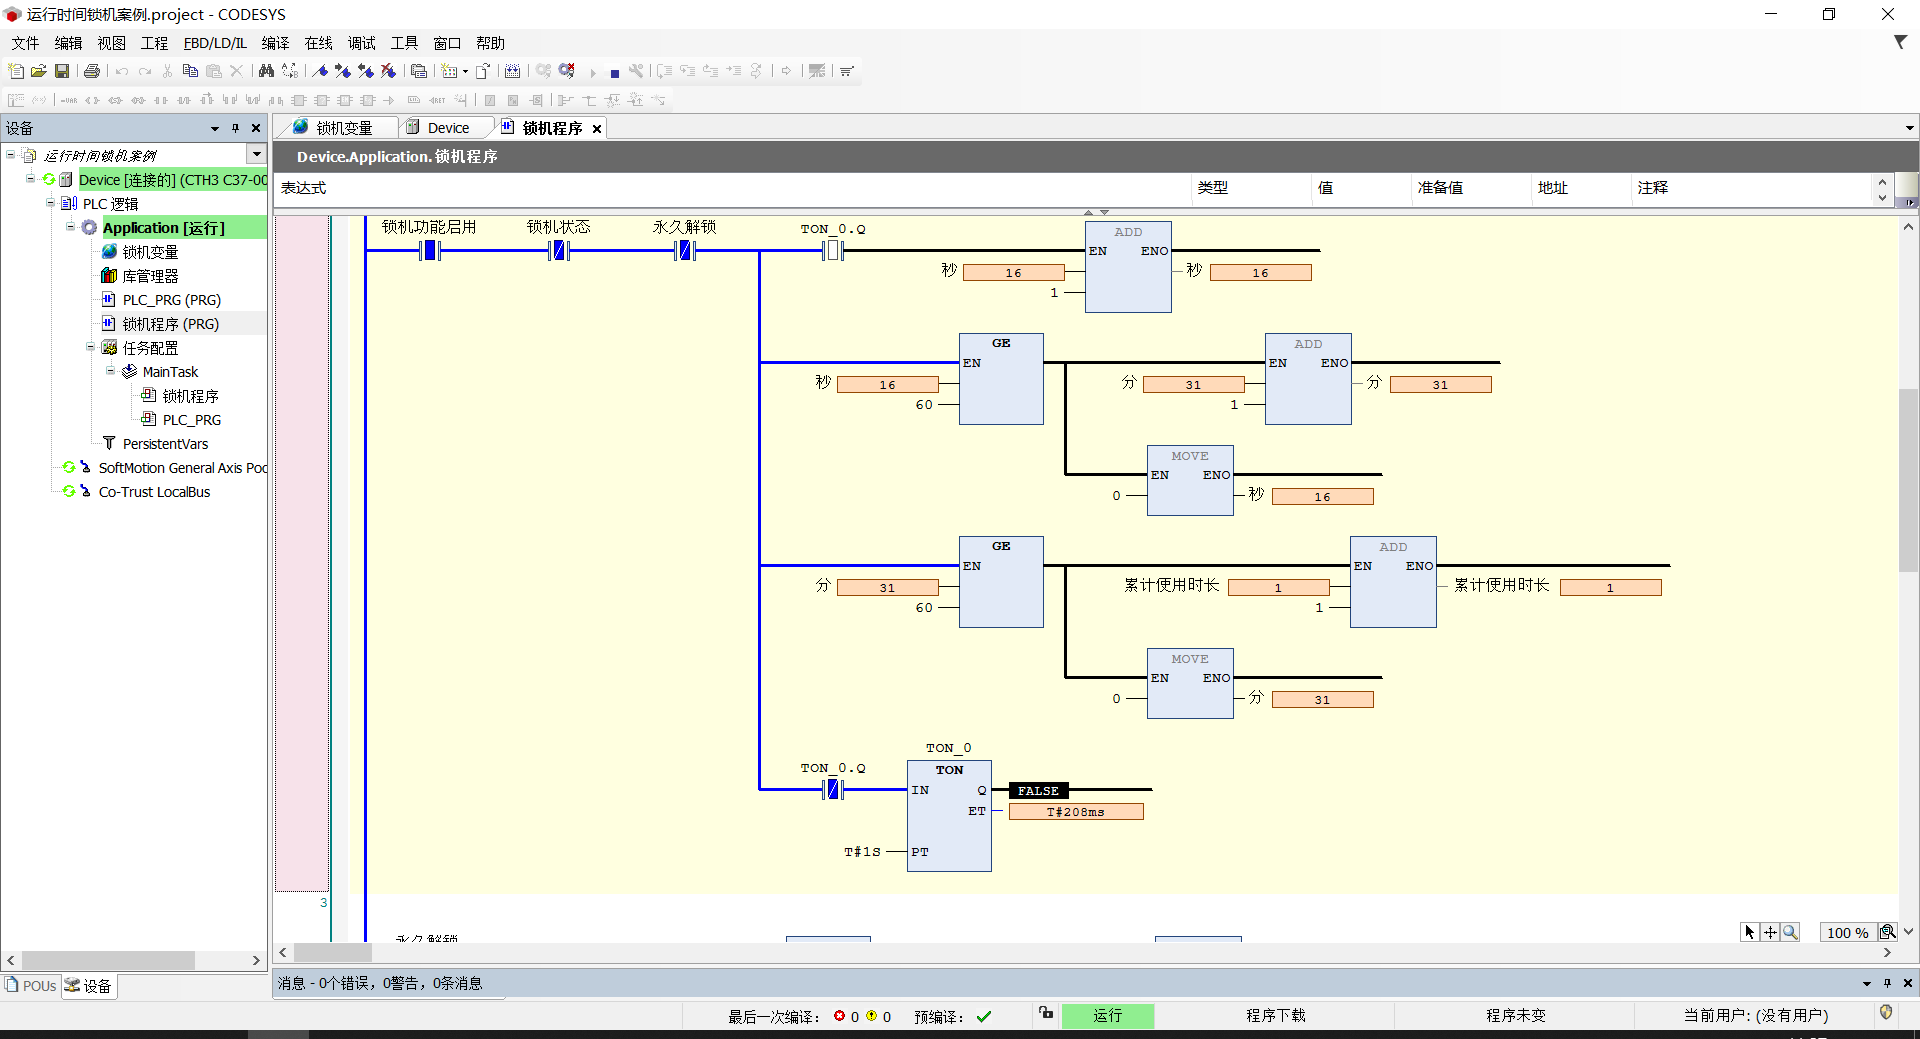Click the Add Object toolbar icon
1920x1039 pixels.
(450, 71)
